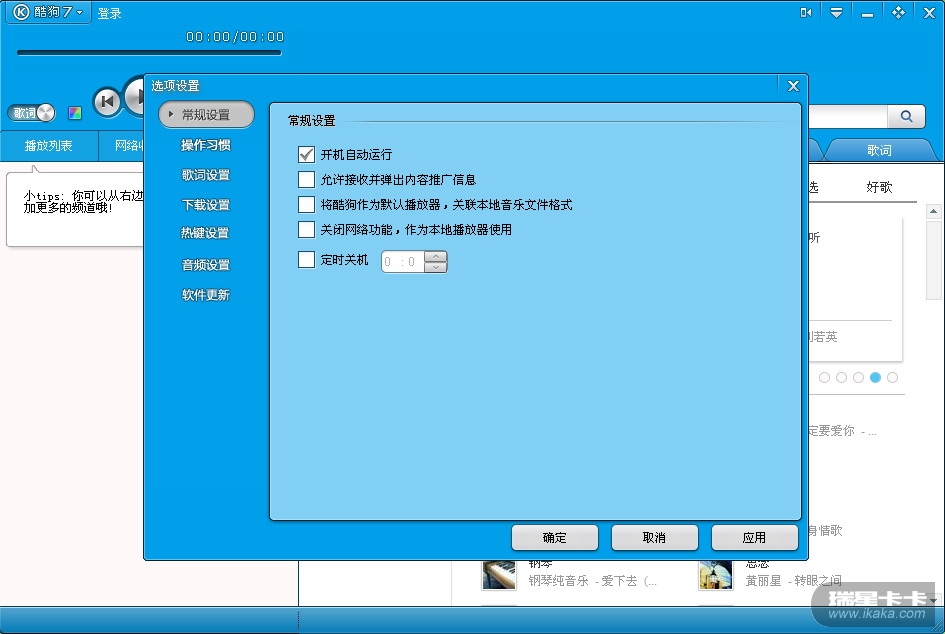
Task: Decrease shutdown timer with down arrow
Action: tap(436, 267)
